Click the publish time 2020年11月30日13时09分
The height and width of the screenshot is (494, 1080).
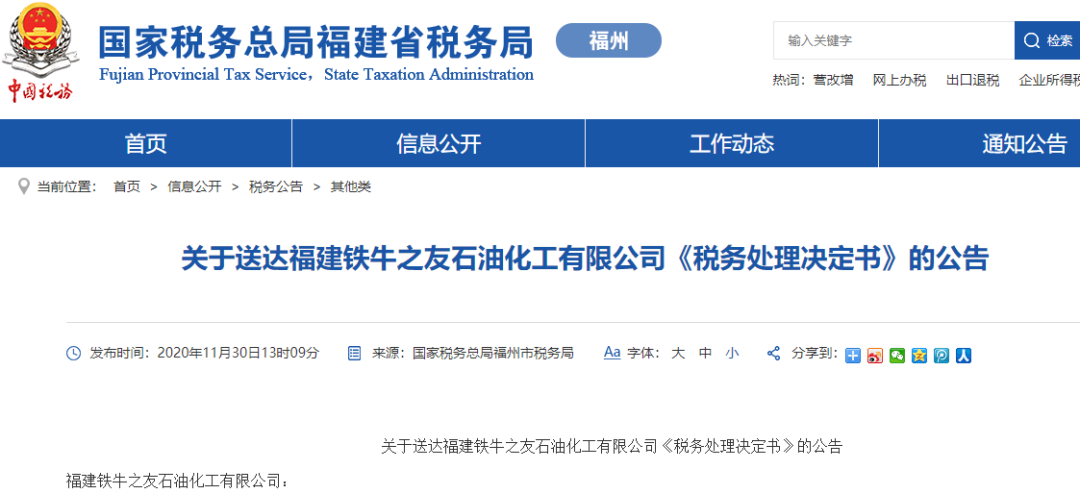(238, 354)
